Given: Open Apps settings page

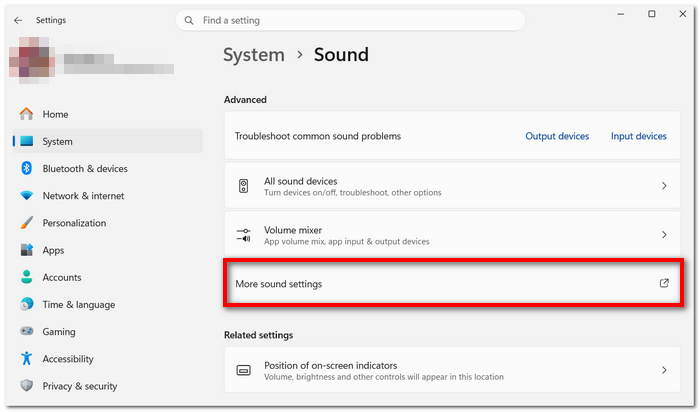Looking at the screenshot, I should [x=108, y=250].
